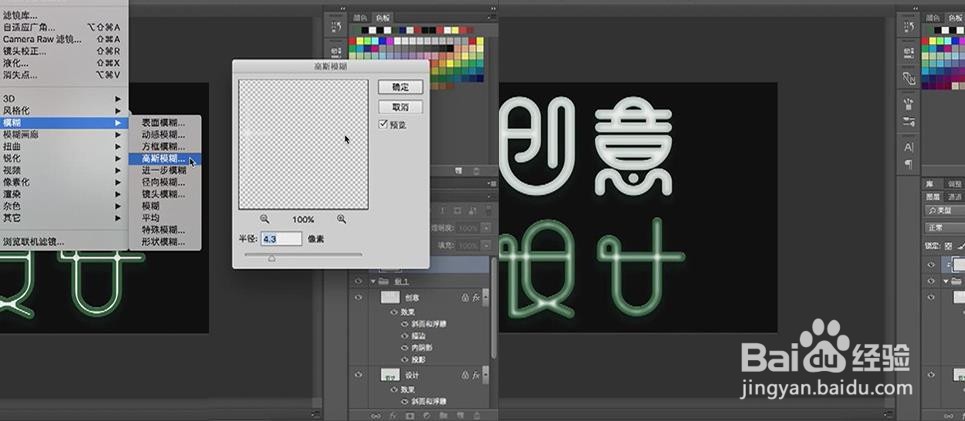Open the Properties panel icon in left dock
This screenshot has width=965, height=421.
(x=336, y=51)
